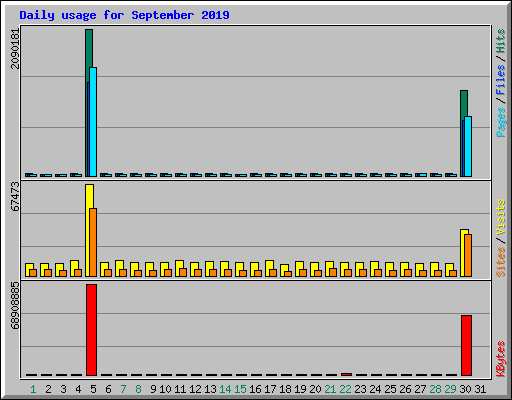Click day label 10 on x-axis

[x=165, y=389]
